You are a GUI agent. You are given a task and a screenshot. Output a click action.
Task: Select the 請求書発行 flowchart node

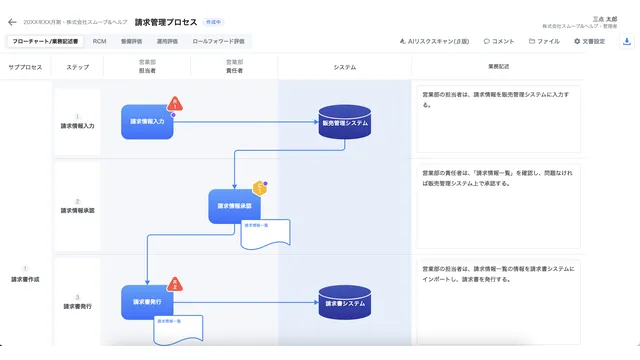click(147, 302)
